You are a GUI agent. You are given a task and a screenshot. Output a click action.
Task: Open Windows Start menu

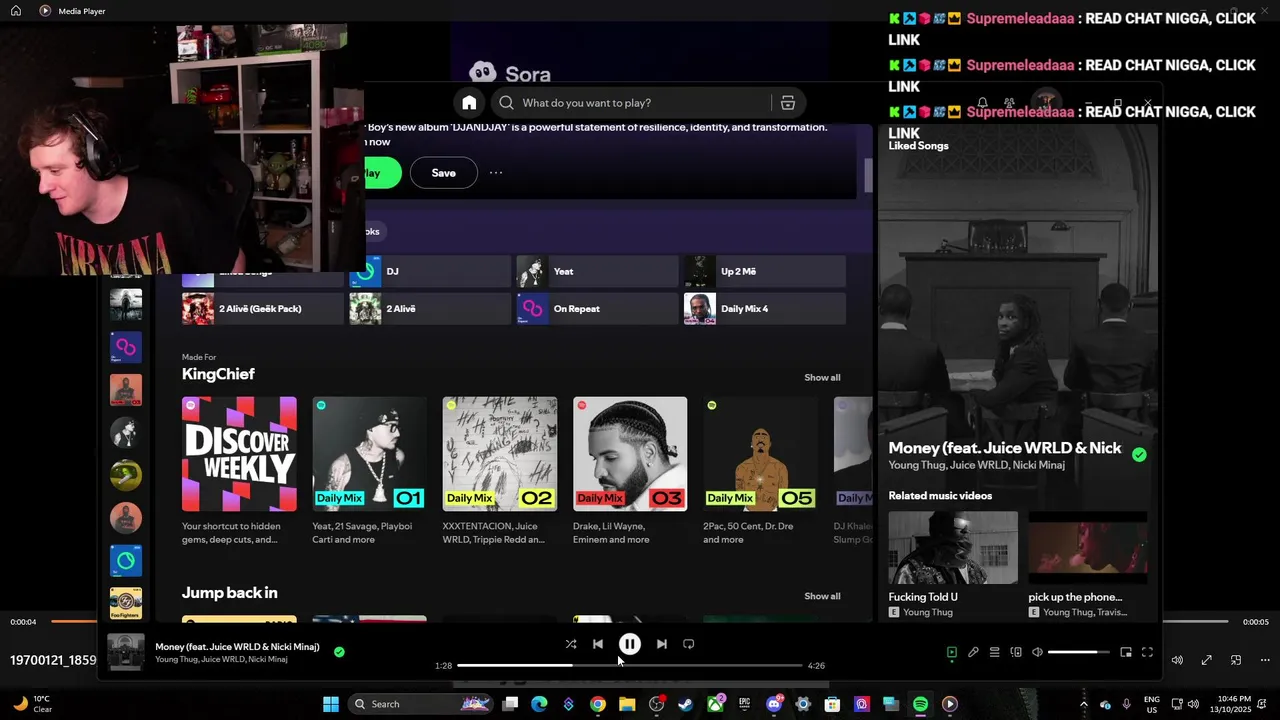coord(331,704)
